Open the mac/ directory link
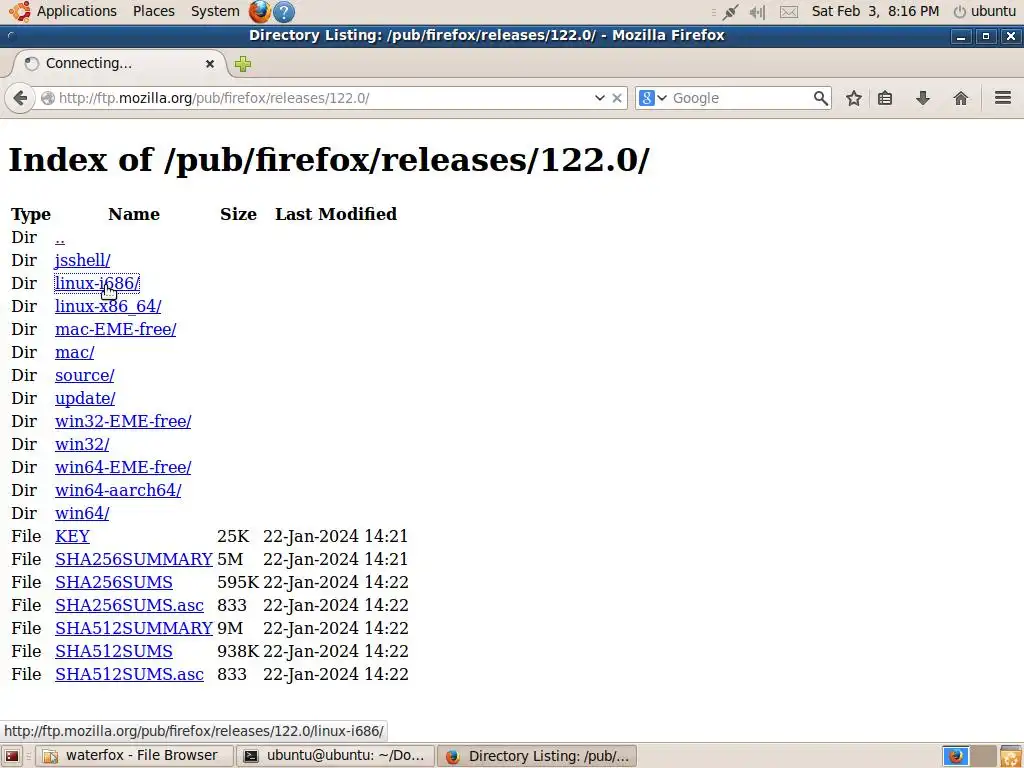Image resolution: width=1024 pixels, height=768 pixels. [74, 353]
